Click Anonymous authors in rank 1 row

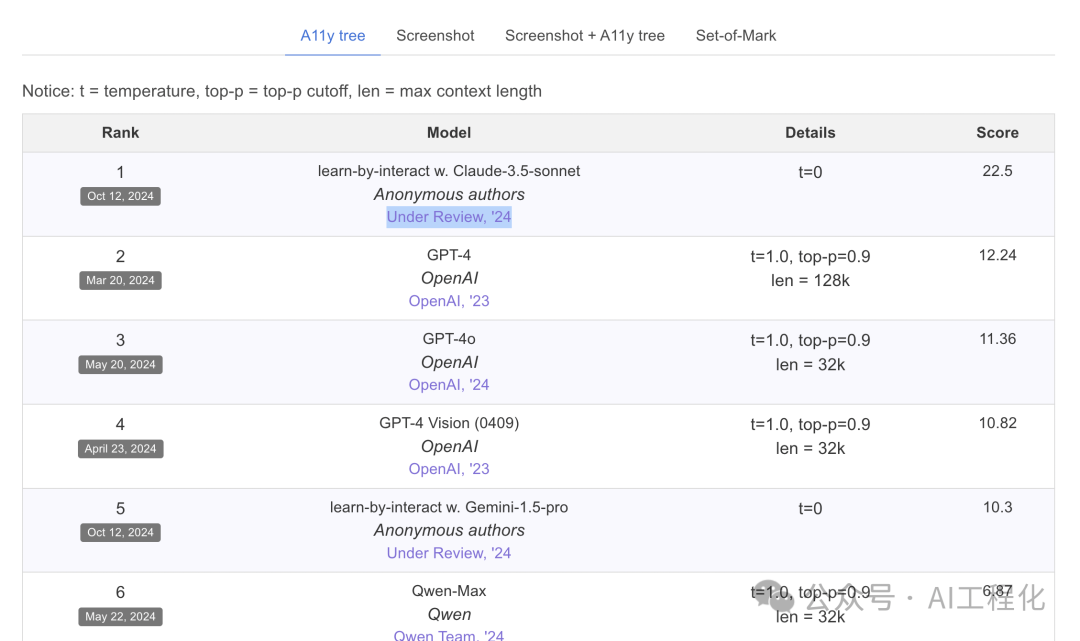449,195
